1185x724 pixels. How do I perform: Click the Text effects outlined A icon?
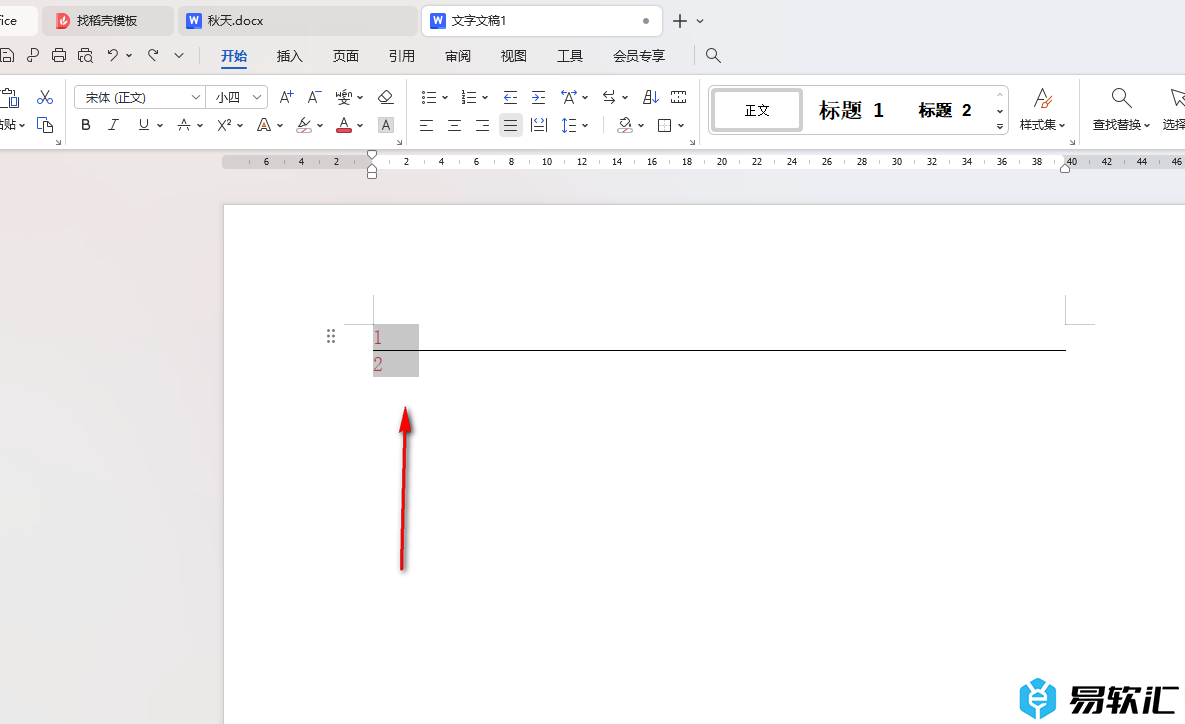264,125
